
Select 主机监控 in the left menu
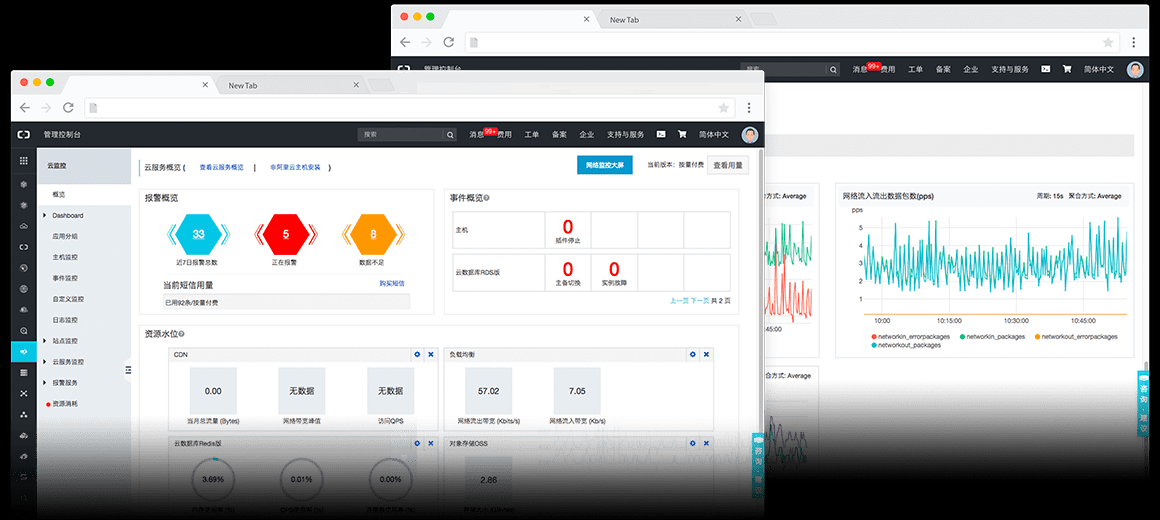coord(66,257)
